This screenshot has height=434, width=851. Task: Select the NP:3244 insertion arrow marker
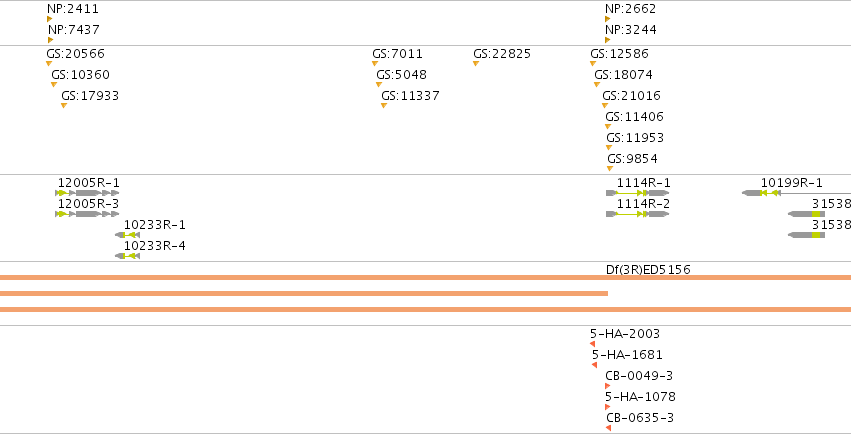click(x=607, y=40)
